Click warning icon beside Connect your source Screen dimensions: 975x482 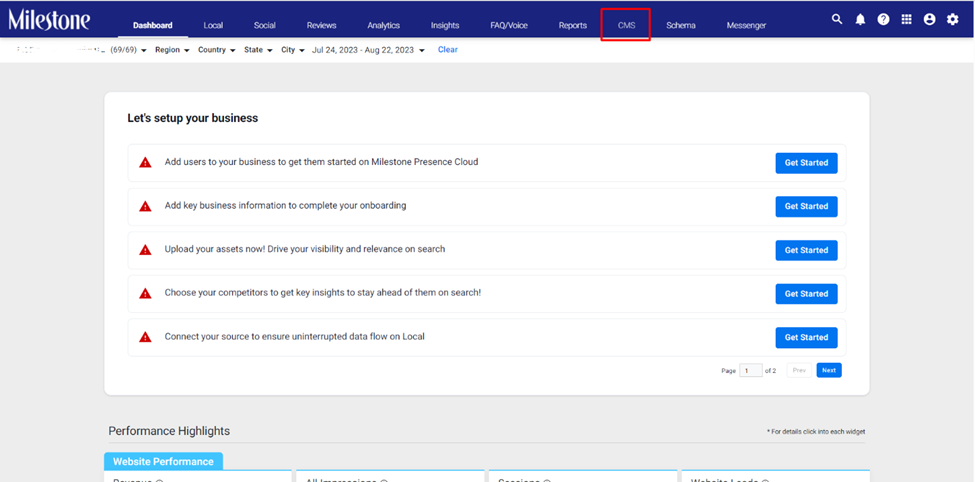click(x=146, y=337)
